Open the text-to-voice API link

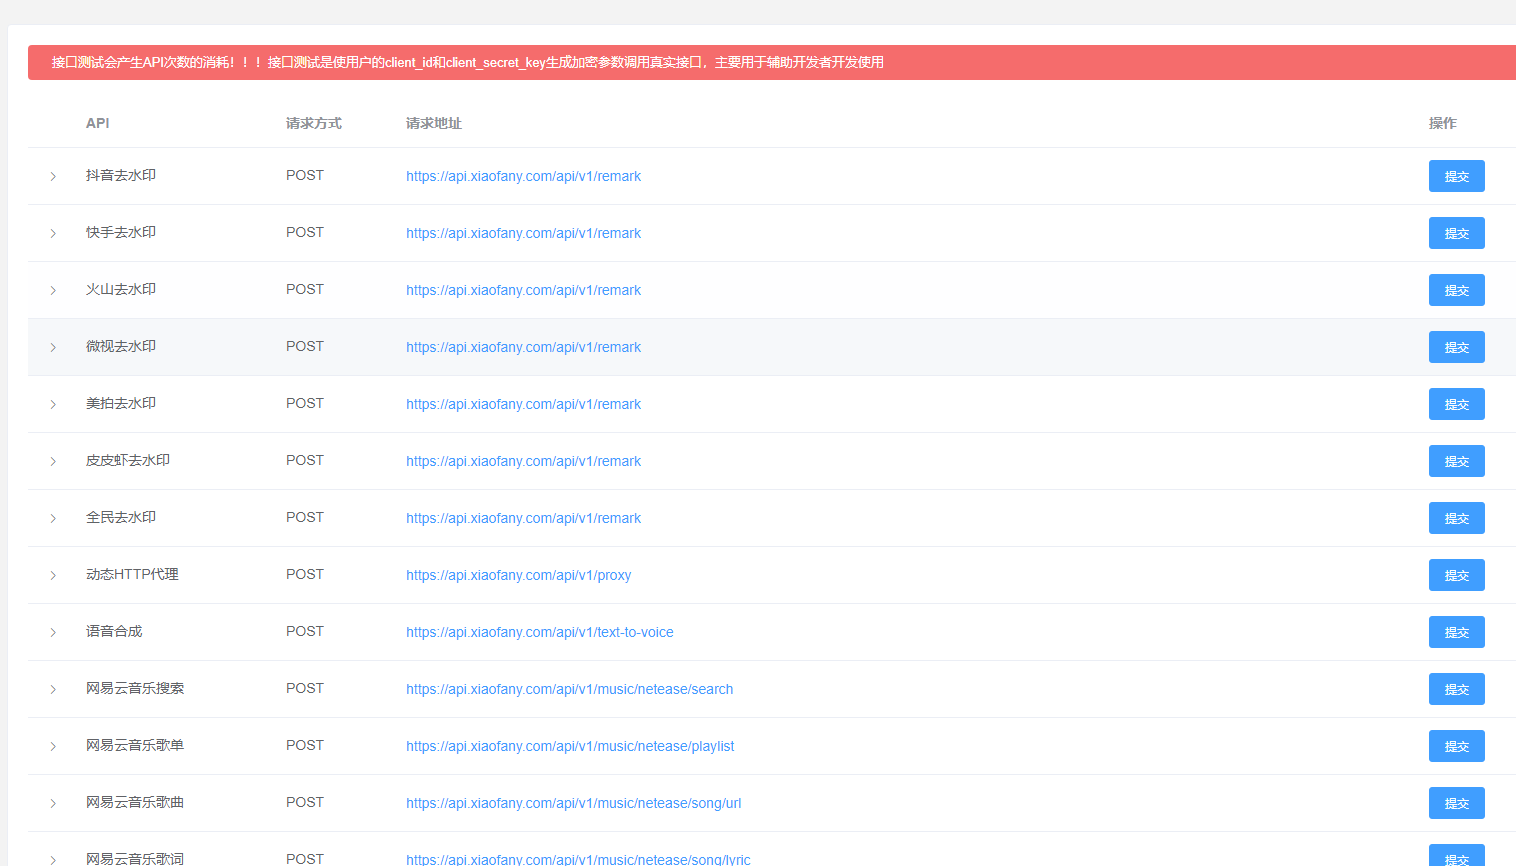pyautogui.click(x=539, y=632)
